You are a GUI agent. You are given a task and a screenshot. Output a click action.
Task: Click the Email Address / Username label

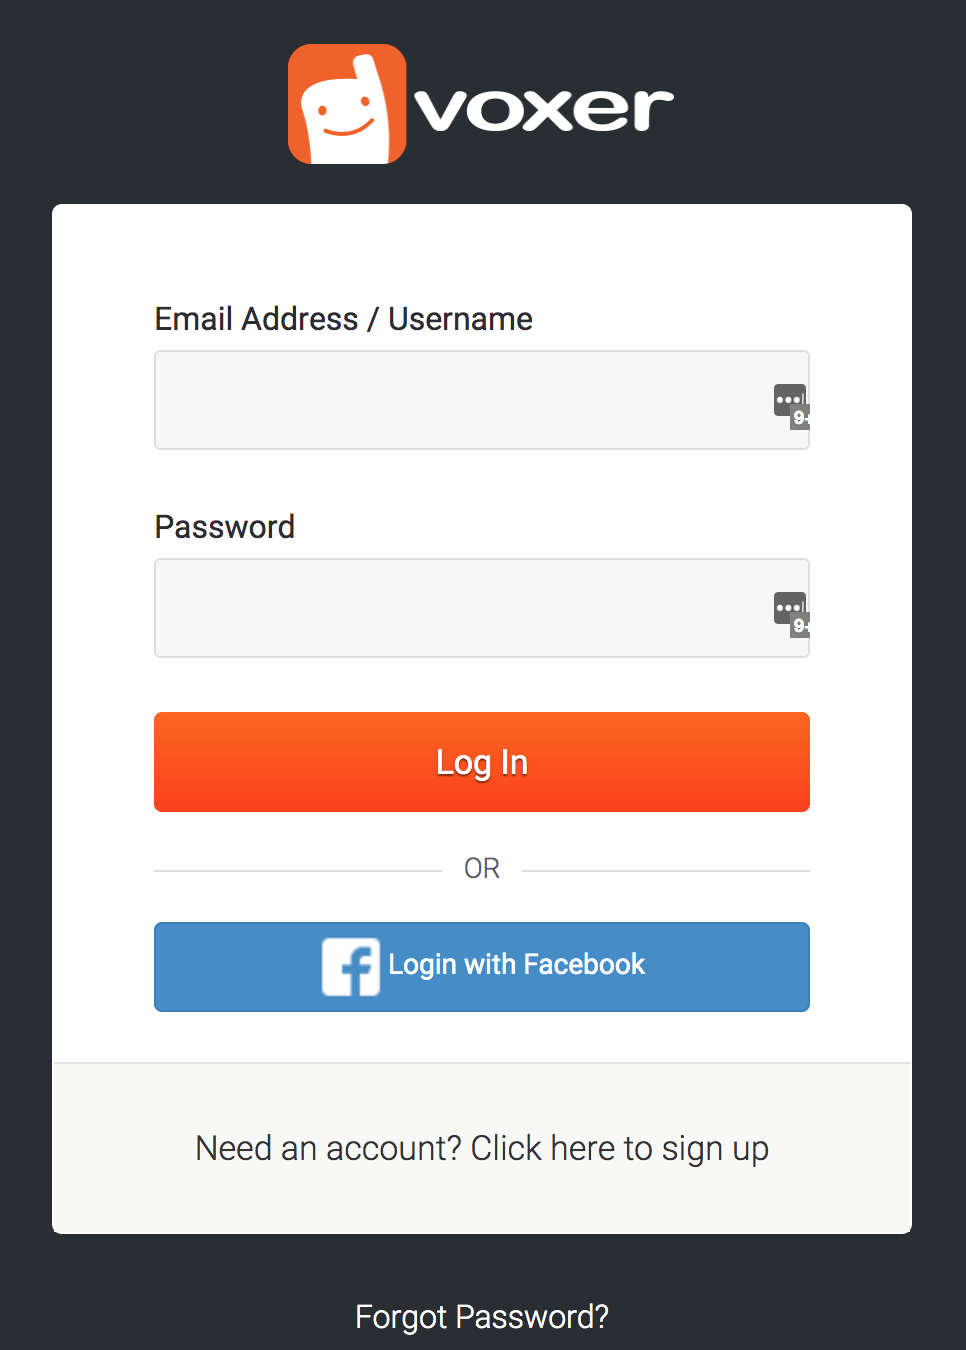click(x=343, y=319)
